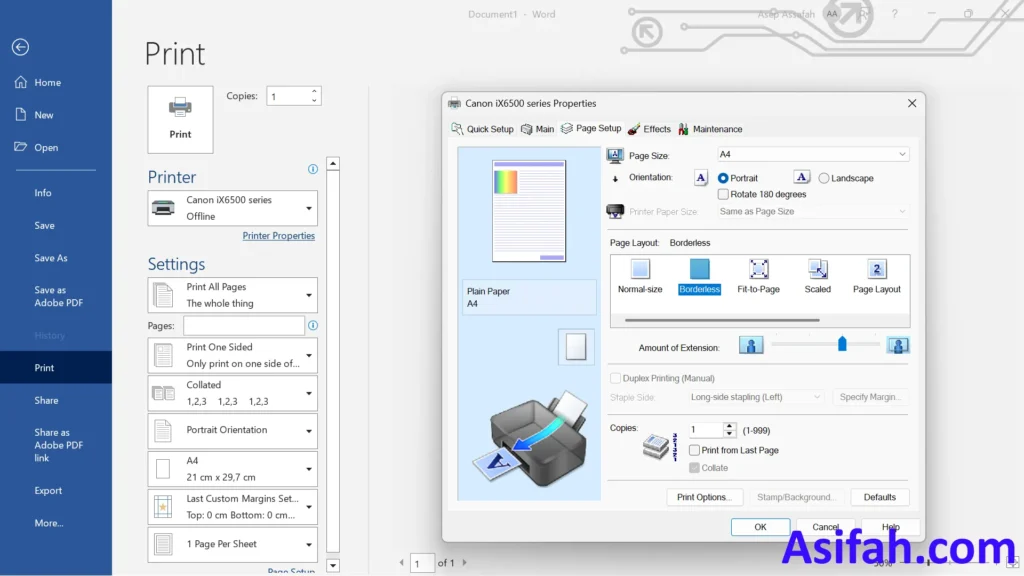The height and width of the screenshot is (576, 1024).
Task: Click the Amount of Extension slider handle
Action: coord(842,344)
